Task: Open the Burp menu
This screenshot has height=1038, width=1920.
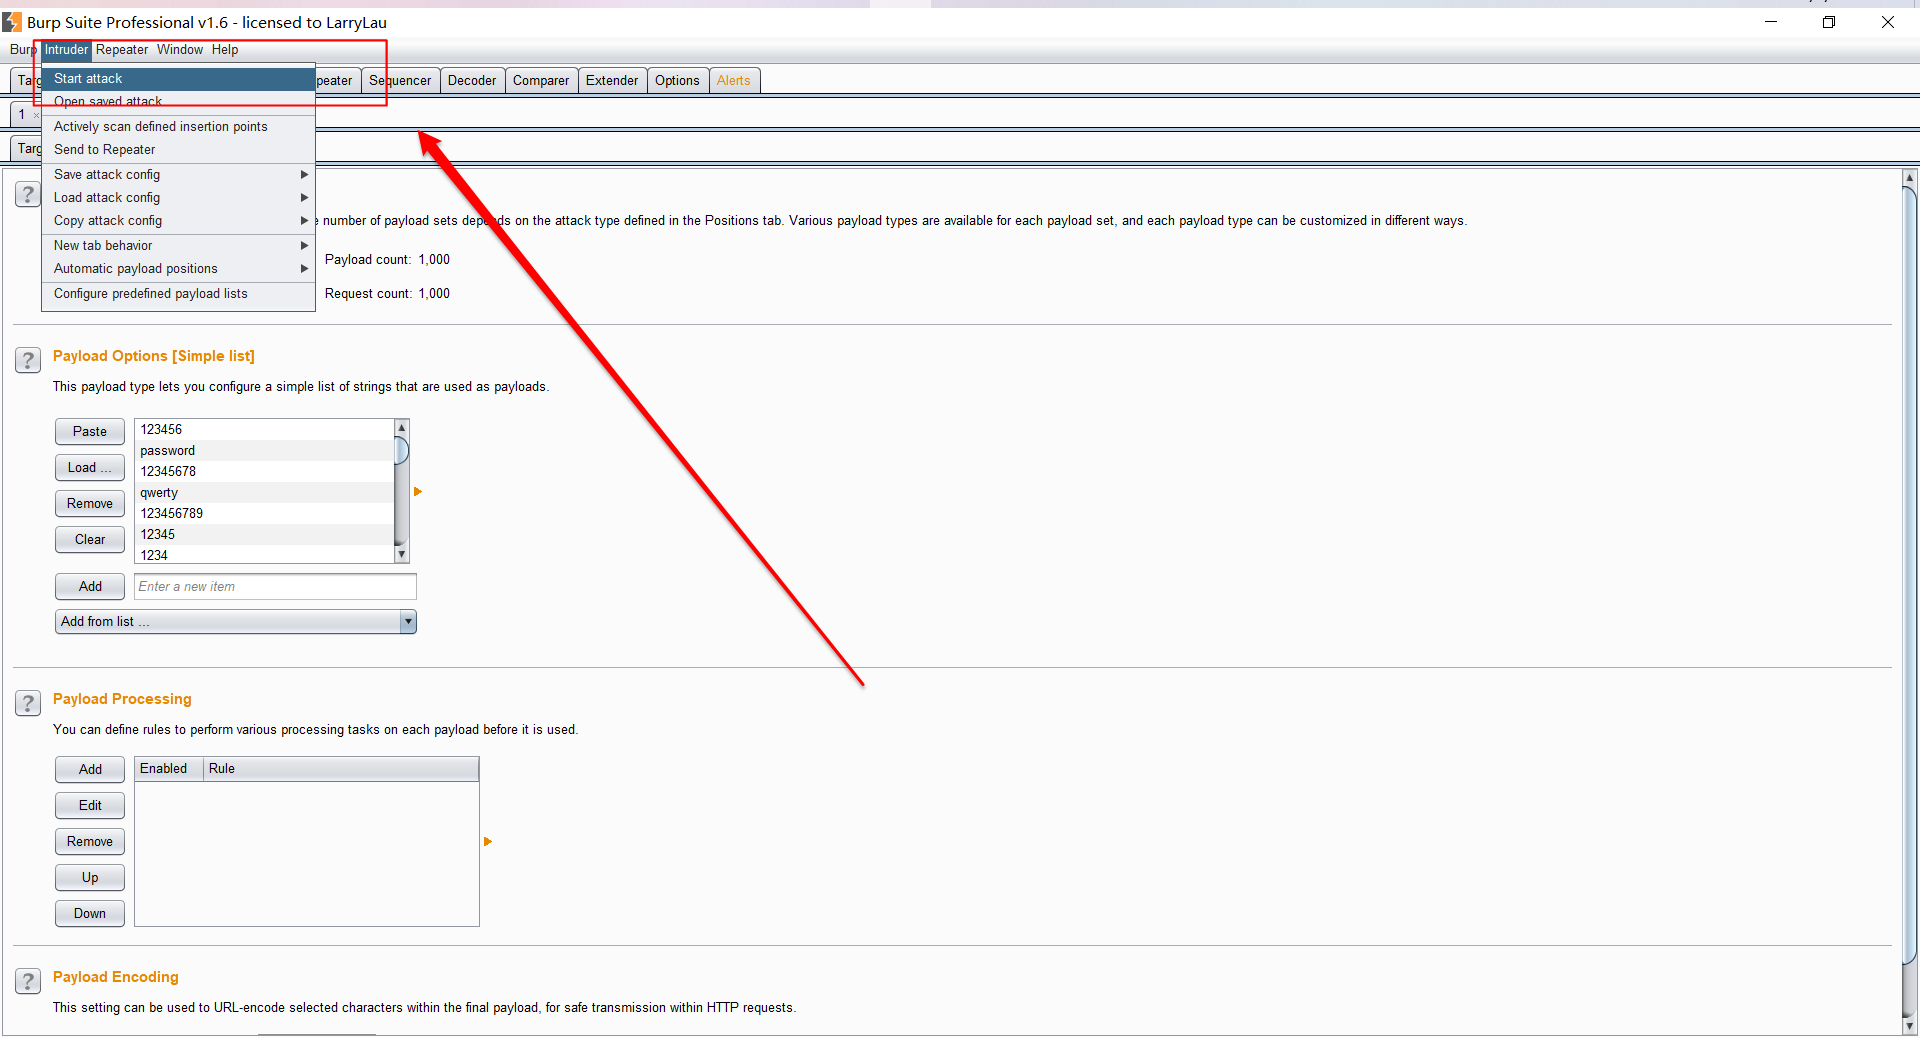Action: (22, 50)
